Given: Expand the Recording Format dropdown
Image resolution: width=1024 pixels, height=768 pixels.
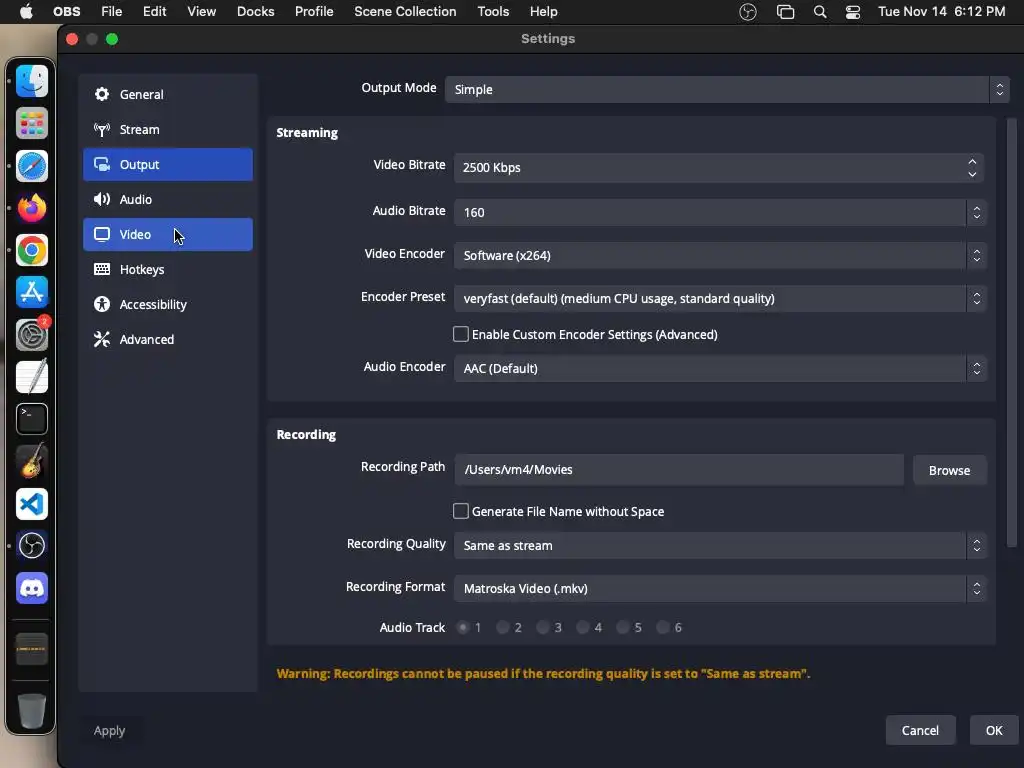Looking at the screenshot, I should click(720, 589).
